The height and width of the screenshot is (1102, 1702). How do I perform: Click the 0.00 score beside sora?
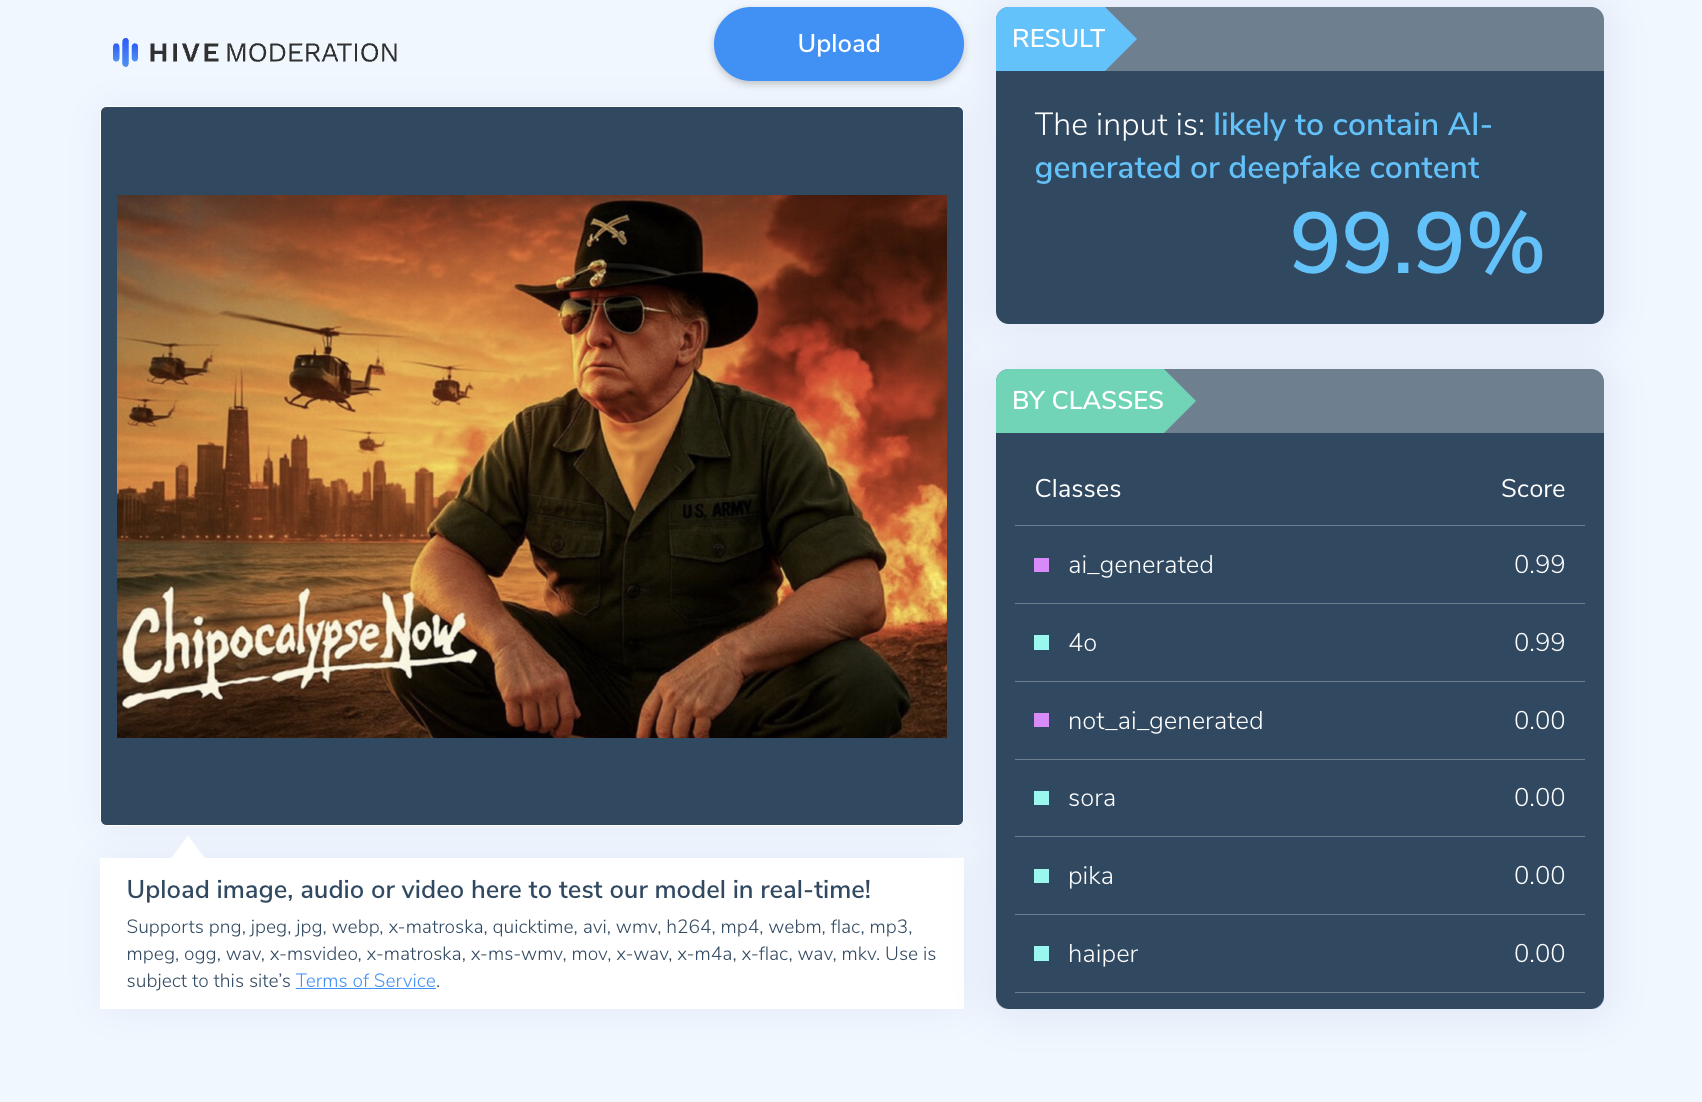pos(1539,798)
